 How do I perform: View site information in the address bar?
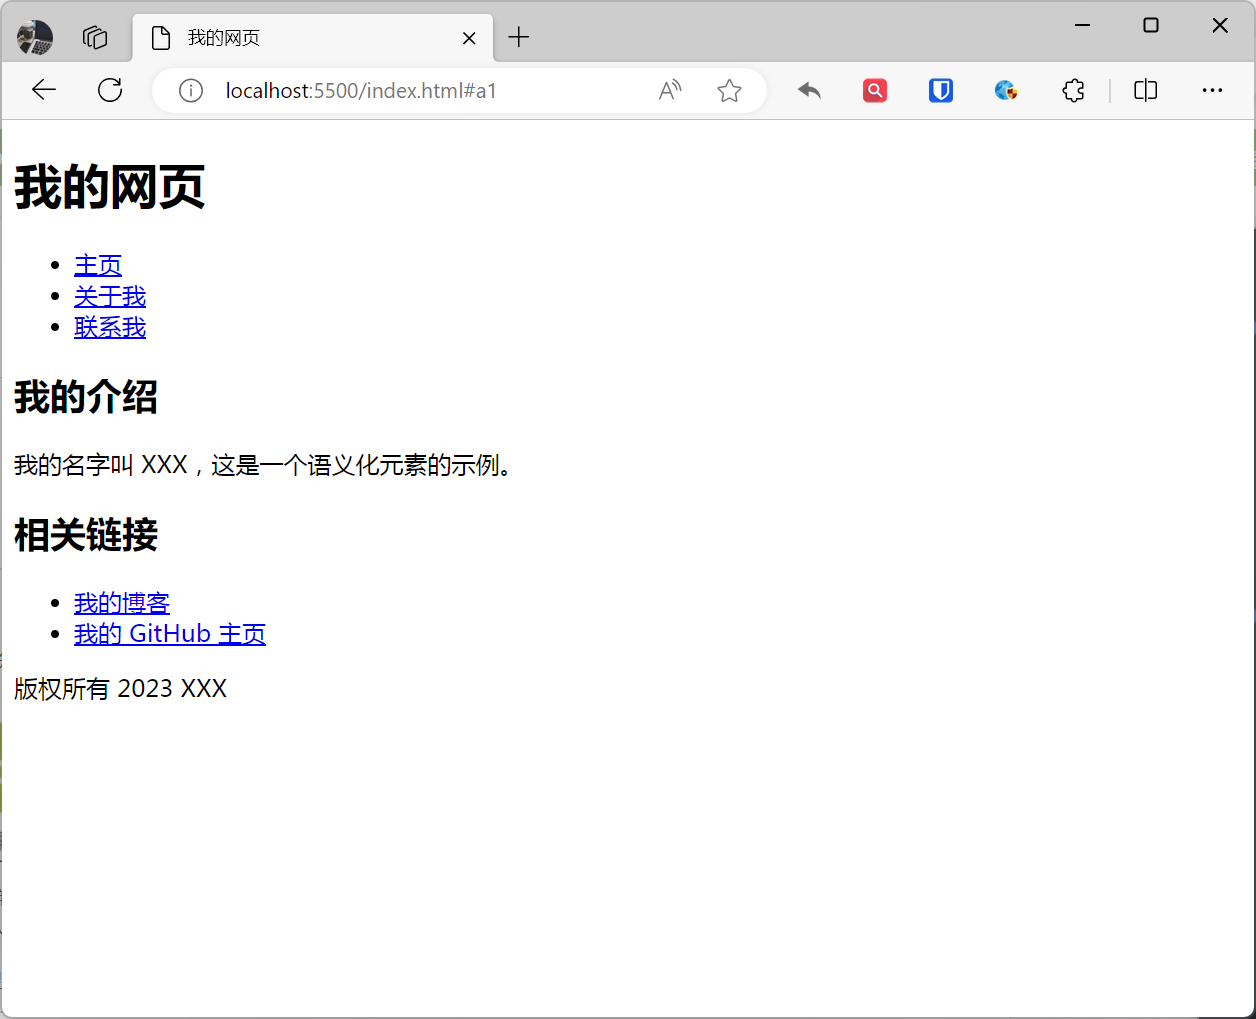pyautogui.click(x=190, y=90)
